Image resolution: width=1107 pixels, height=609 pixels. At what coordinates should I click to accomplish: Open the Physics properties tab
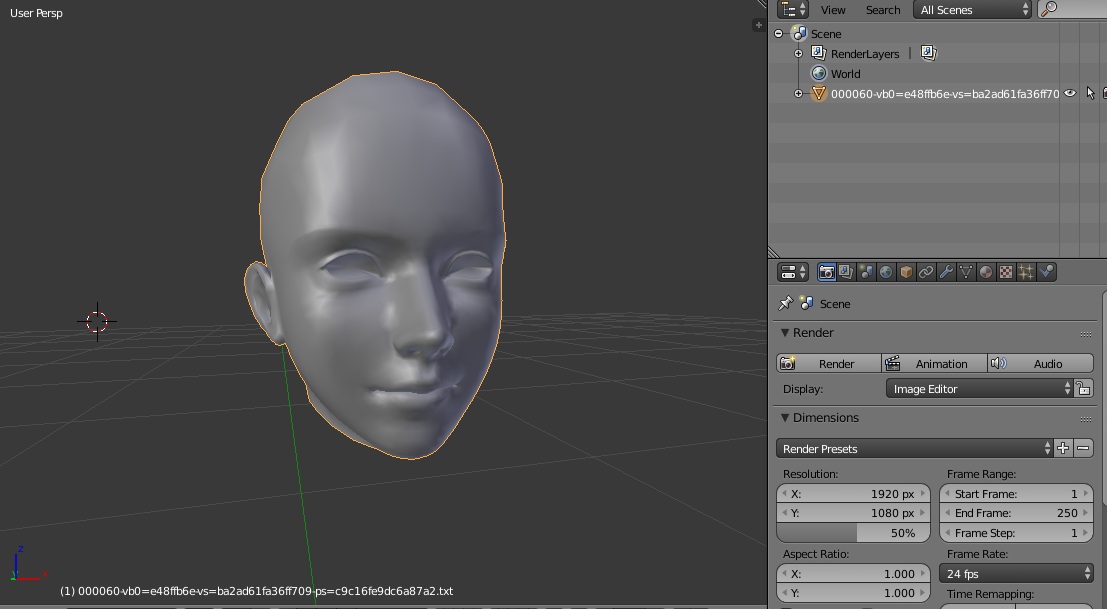[1047, 272]
